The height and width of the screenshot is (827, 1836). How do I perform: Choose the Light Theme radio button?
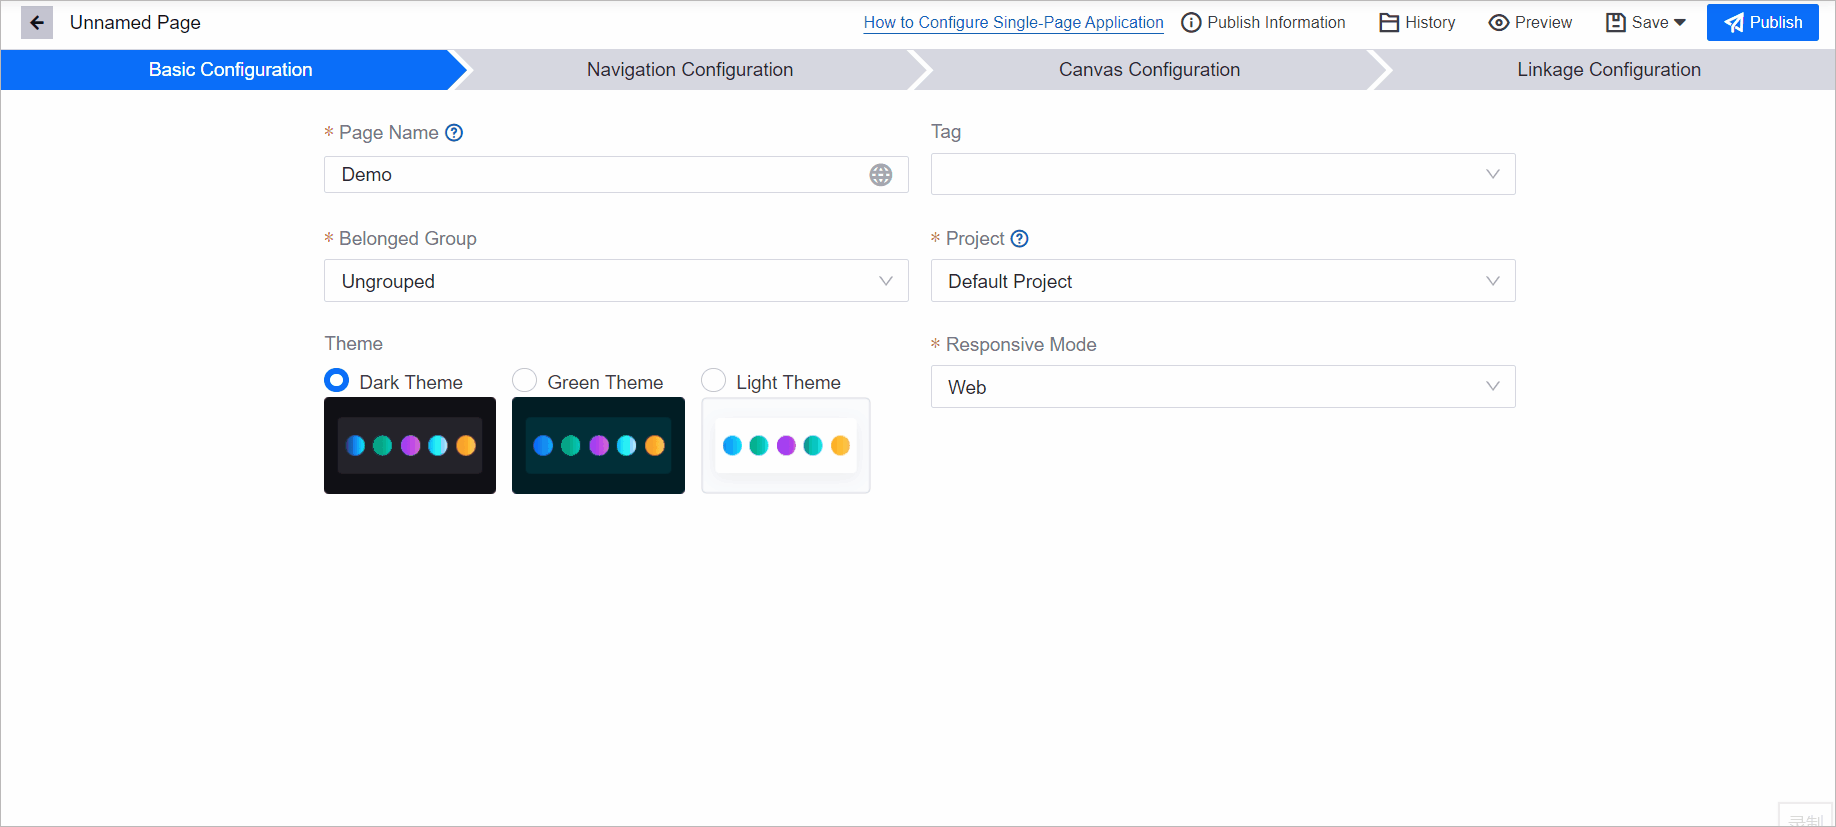coord(713,381)
